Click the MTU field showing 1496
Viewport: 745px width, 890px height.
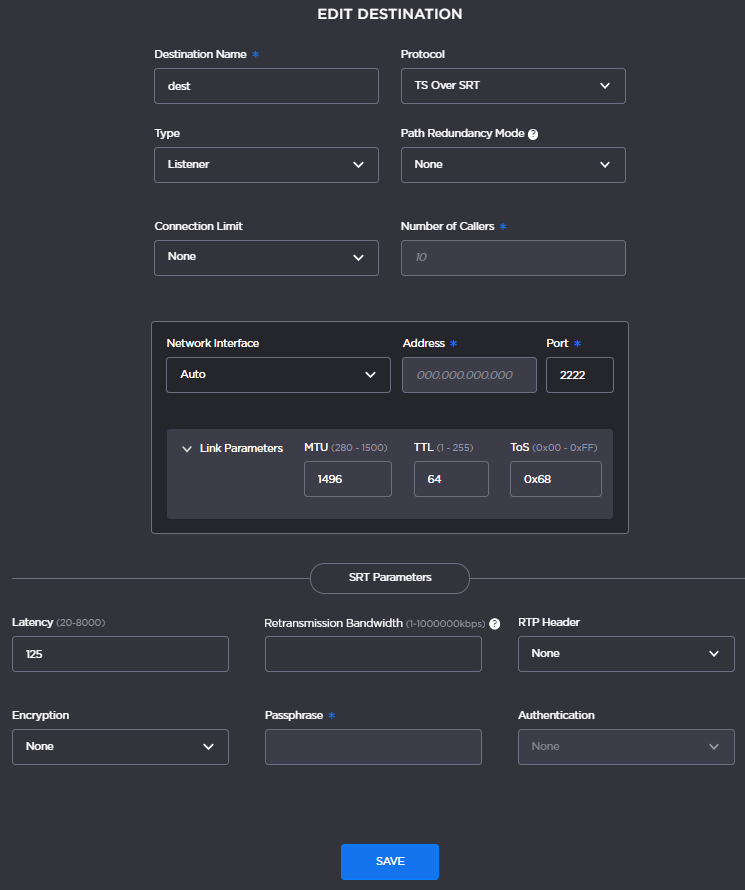point(347,479)
